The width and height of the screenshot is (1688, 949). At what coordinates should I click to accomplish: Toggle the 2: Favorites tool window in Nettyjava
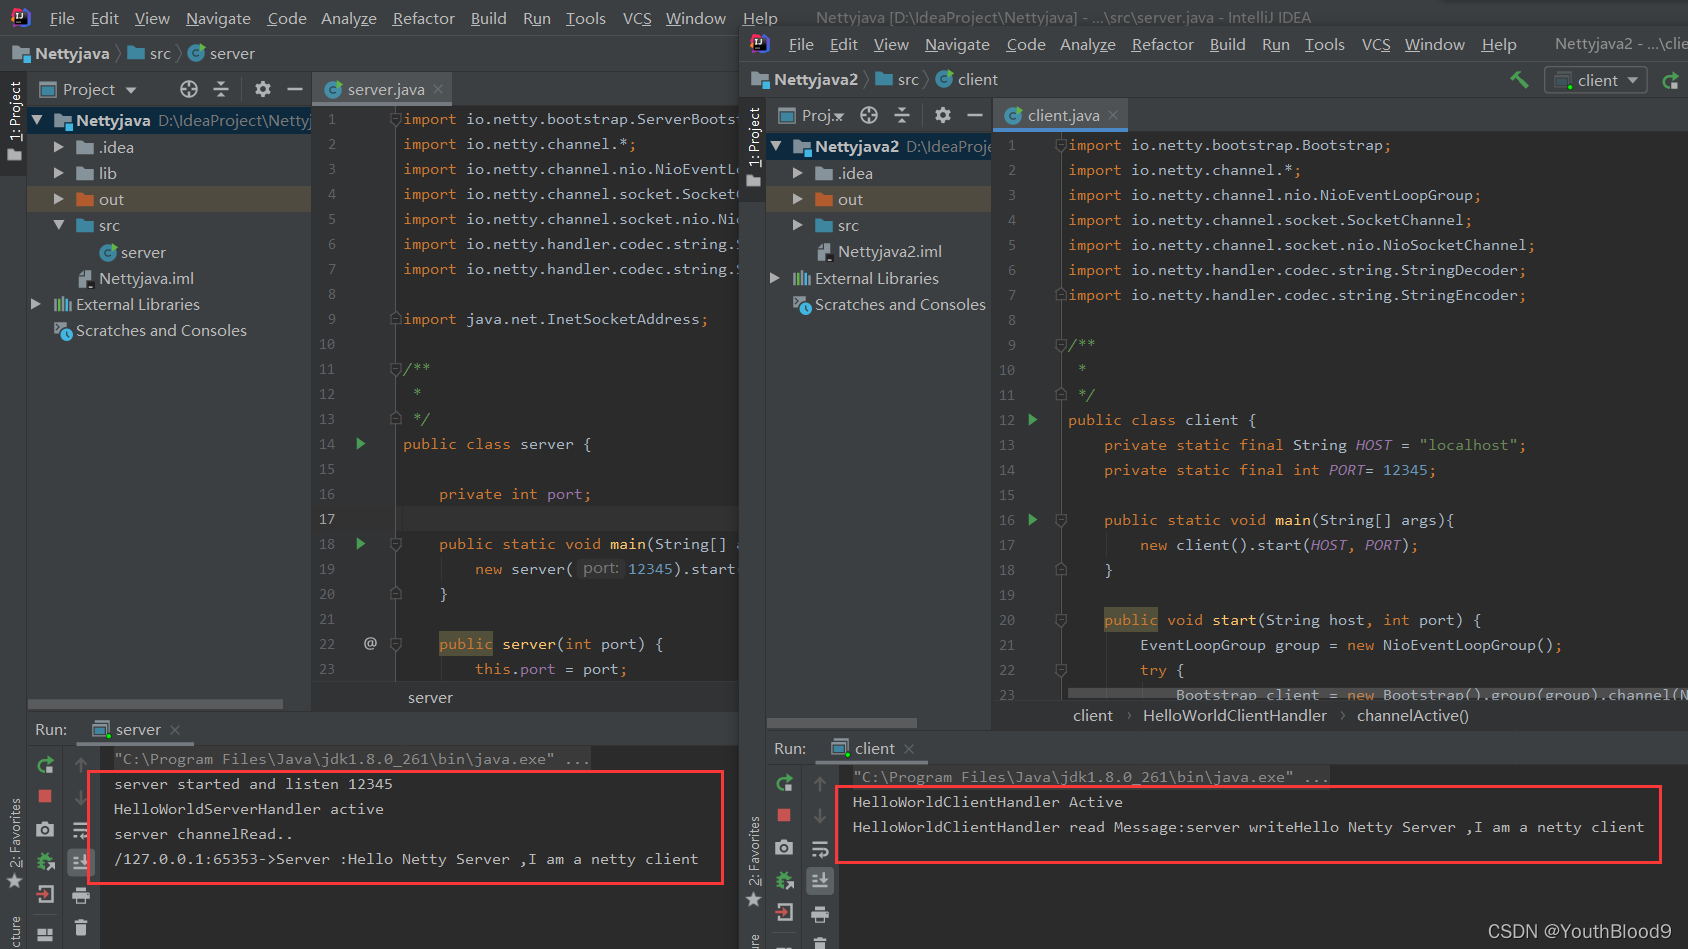[14, 843]
